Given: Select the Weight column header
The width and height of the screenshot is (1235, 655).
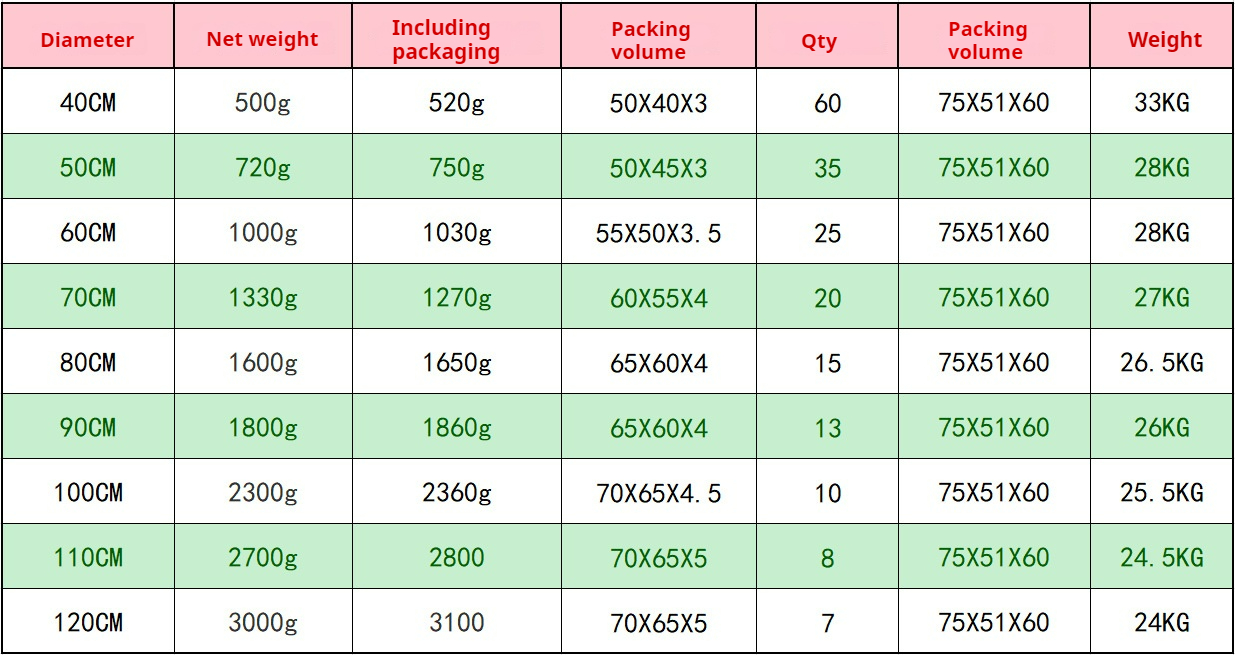Looking at the screenshot, I should click(1164, 40).
